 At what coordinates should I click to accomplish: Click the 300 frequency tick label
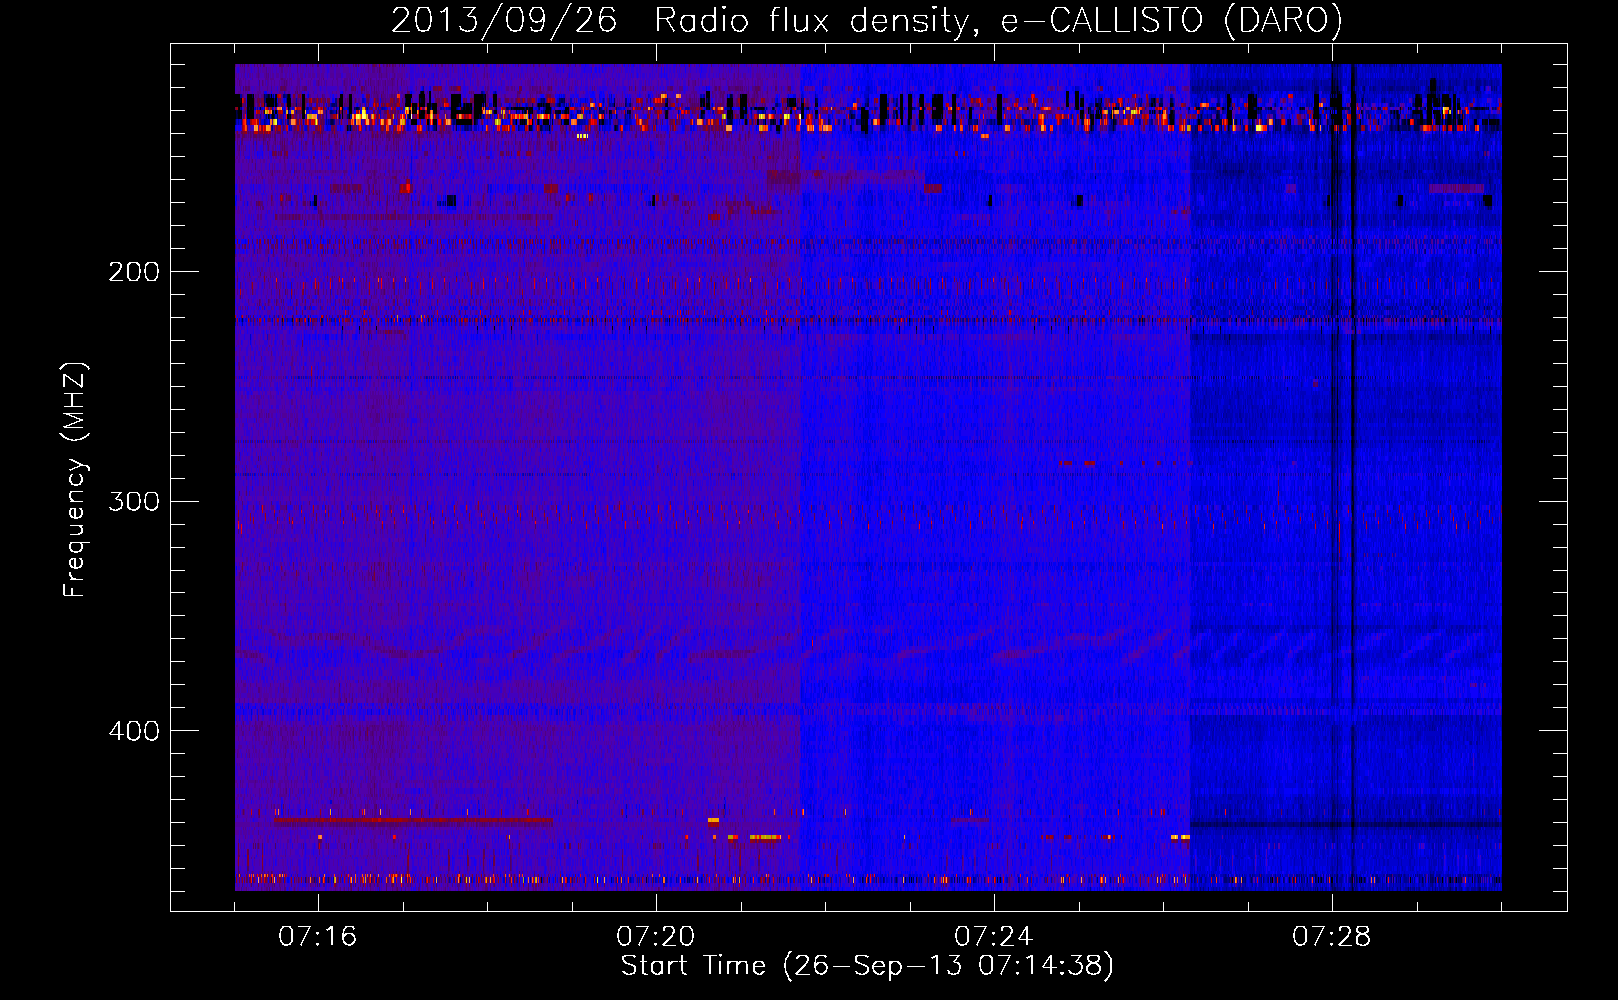[x=134, y=501]
